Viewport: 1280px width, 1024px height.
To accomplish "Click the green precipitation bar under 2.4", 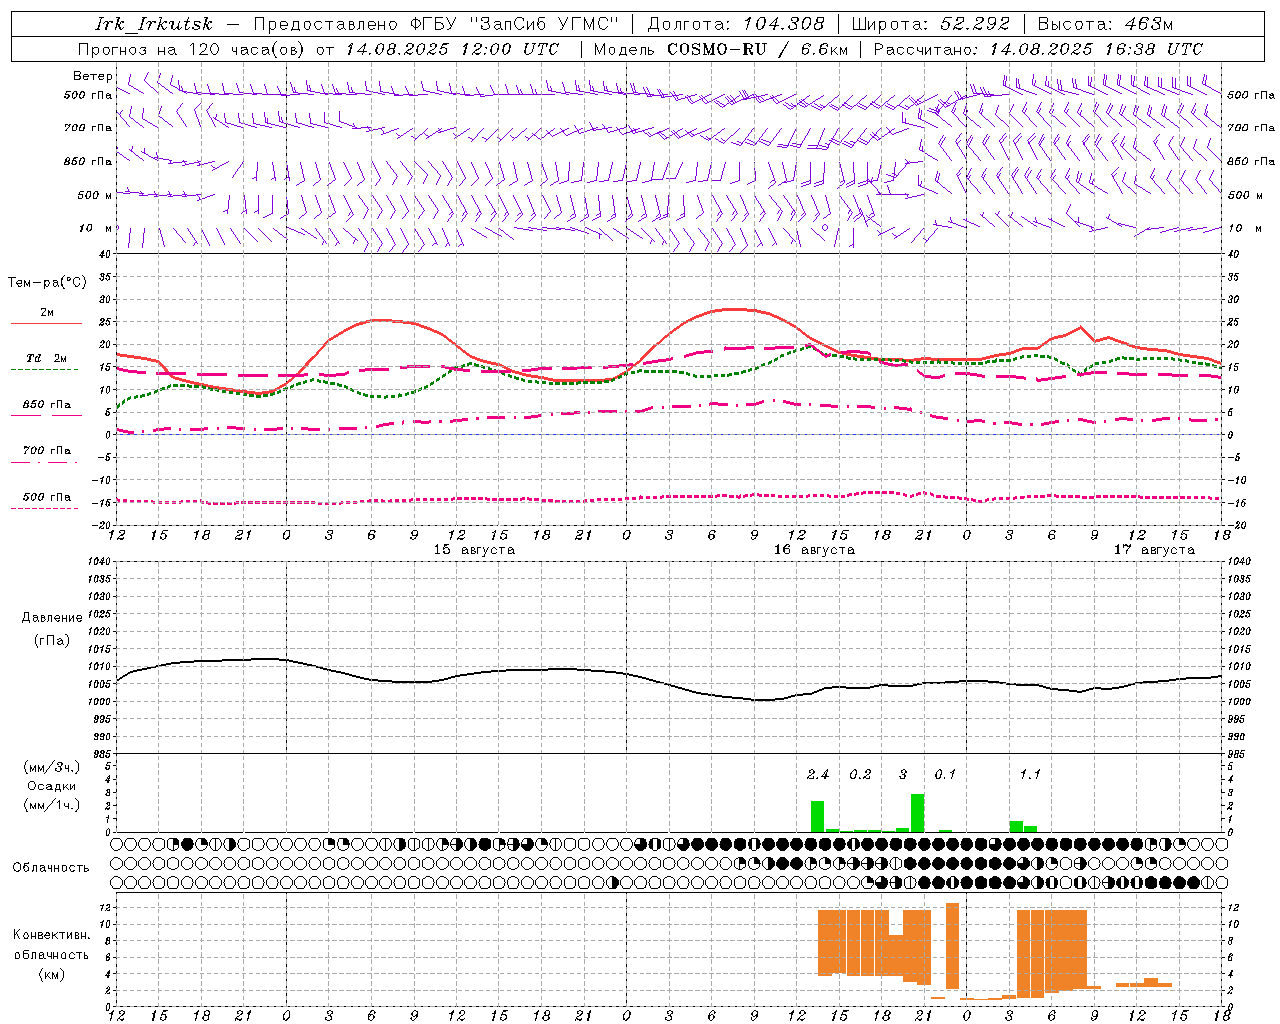I will tap(817, 816).
